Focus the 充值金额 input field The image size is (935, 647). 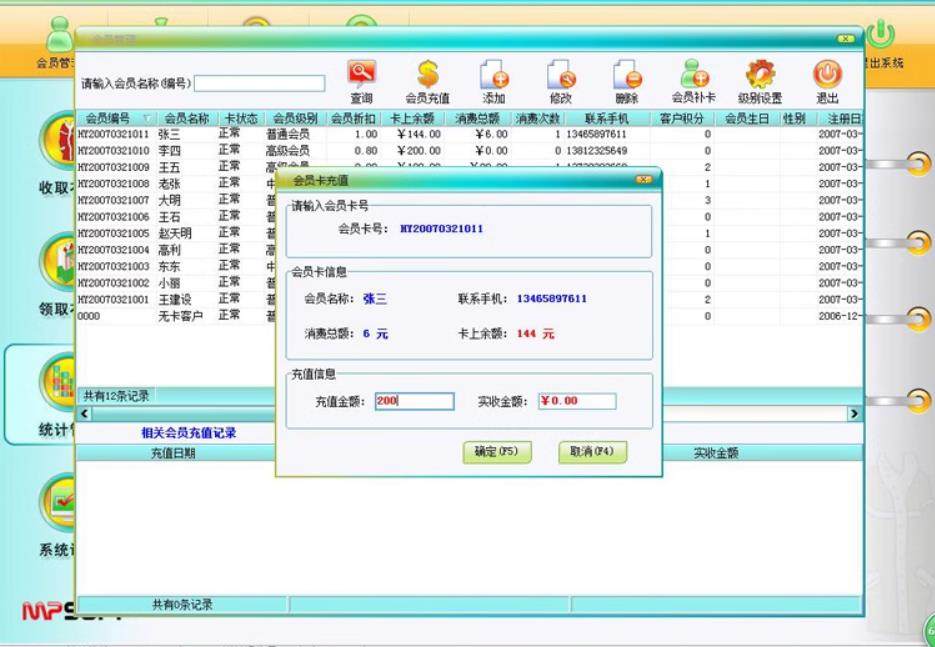click(x=414, y=401)
